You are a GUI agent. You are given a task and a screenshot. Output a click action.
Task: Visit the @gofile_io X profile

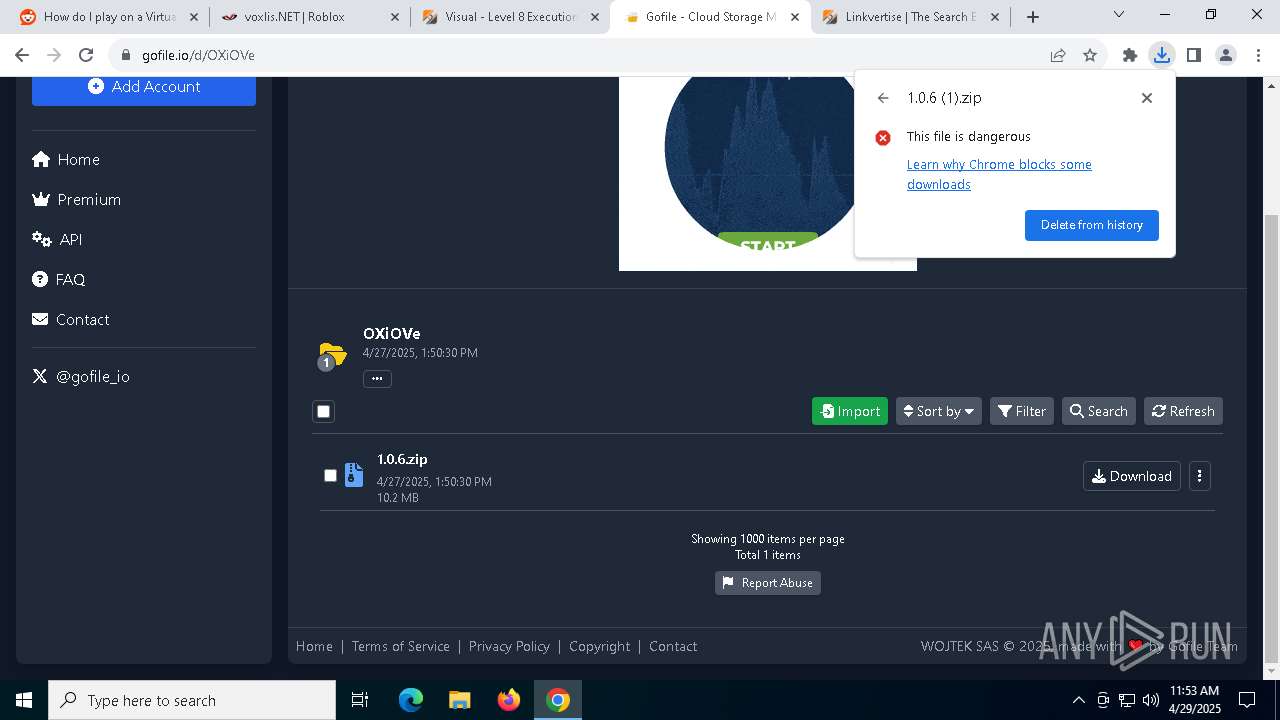tap(81, 377)
